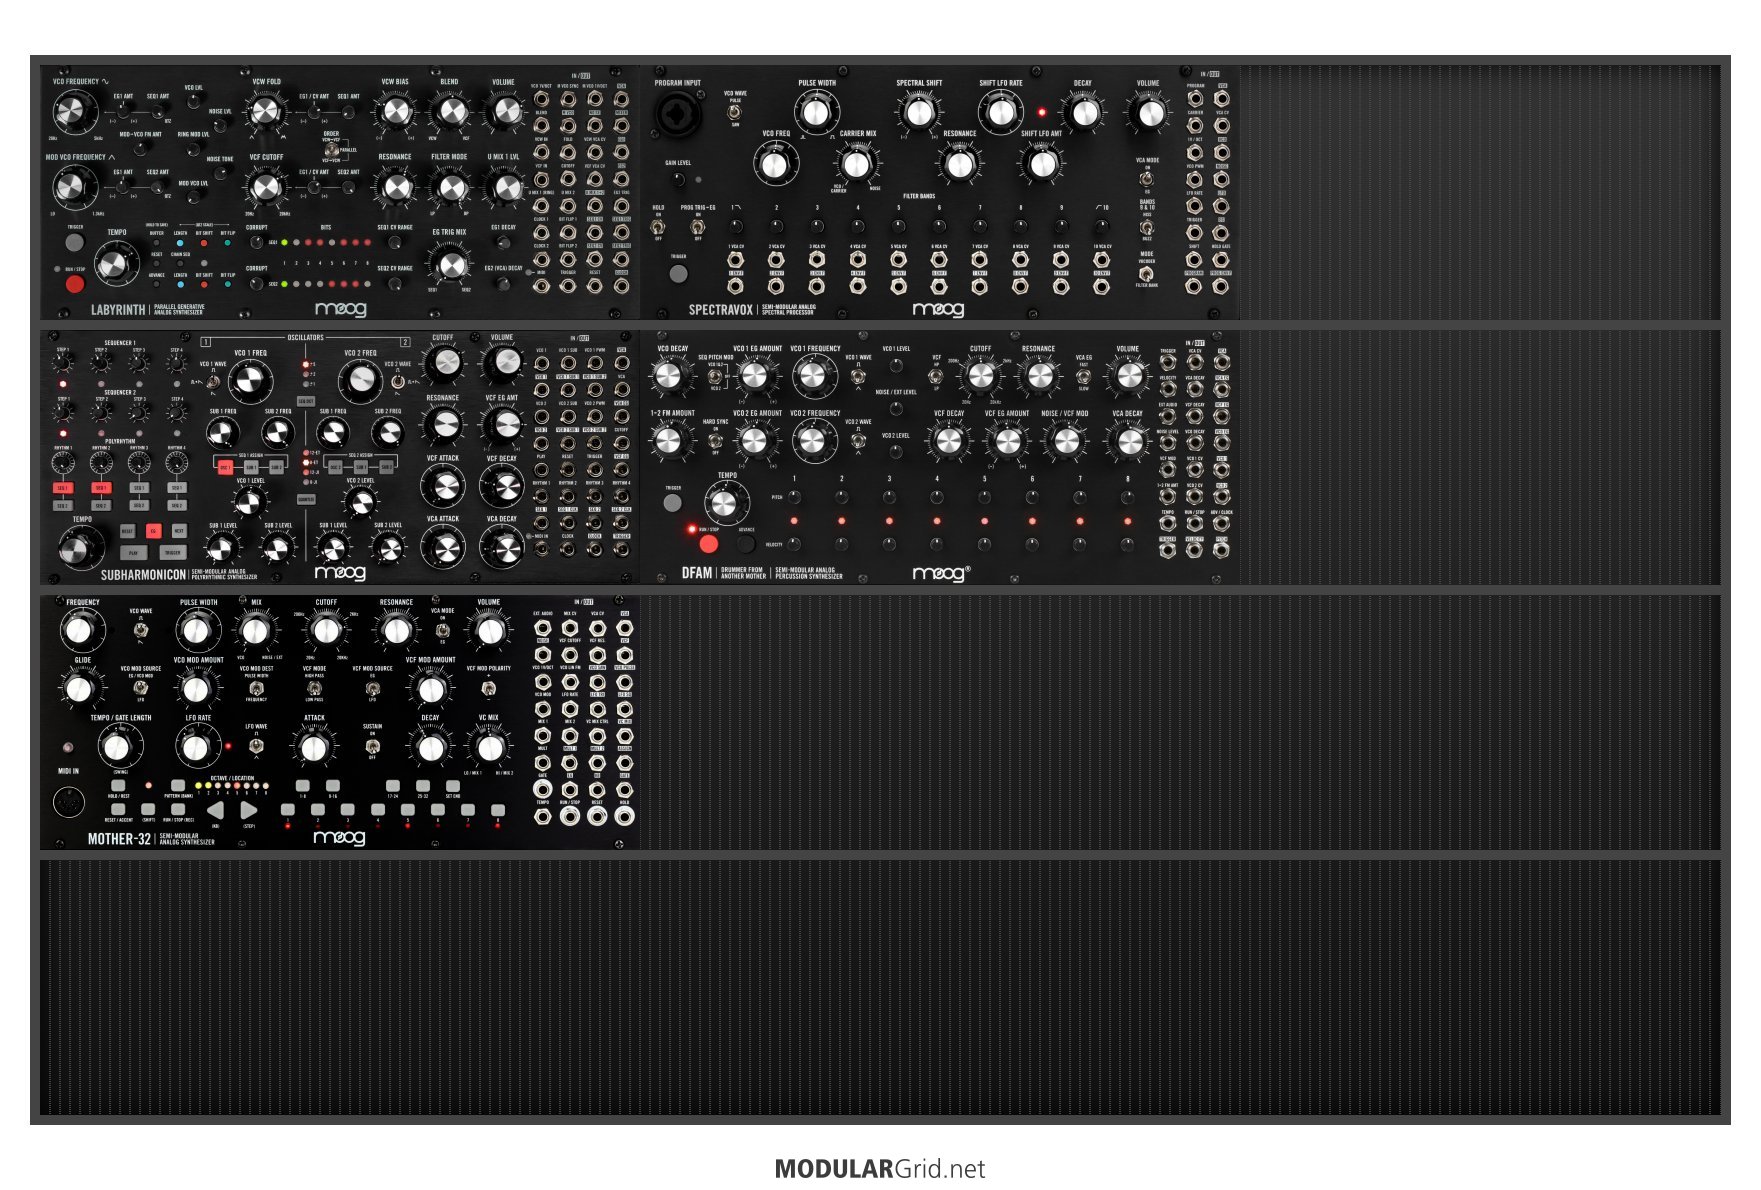The height and width of the screenshot is (1190, 1761).
Task: Click the Labyrinth grey TRIGGER button
Action: click(x=75, y=242)
